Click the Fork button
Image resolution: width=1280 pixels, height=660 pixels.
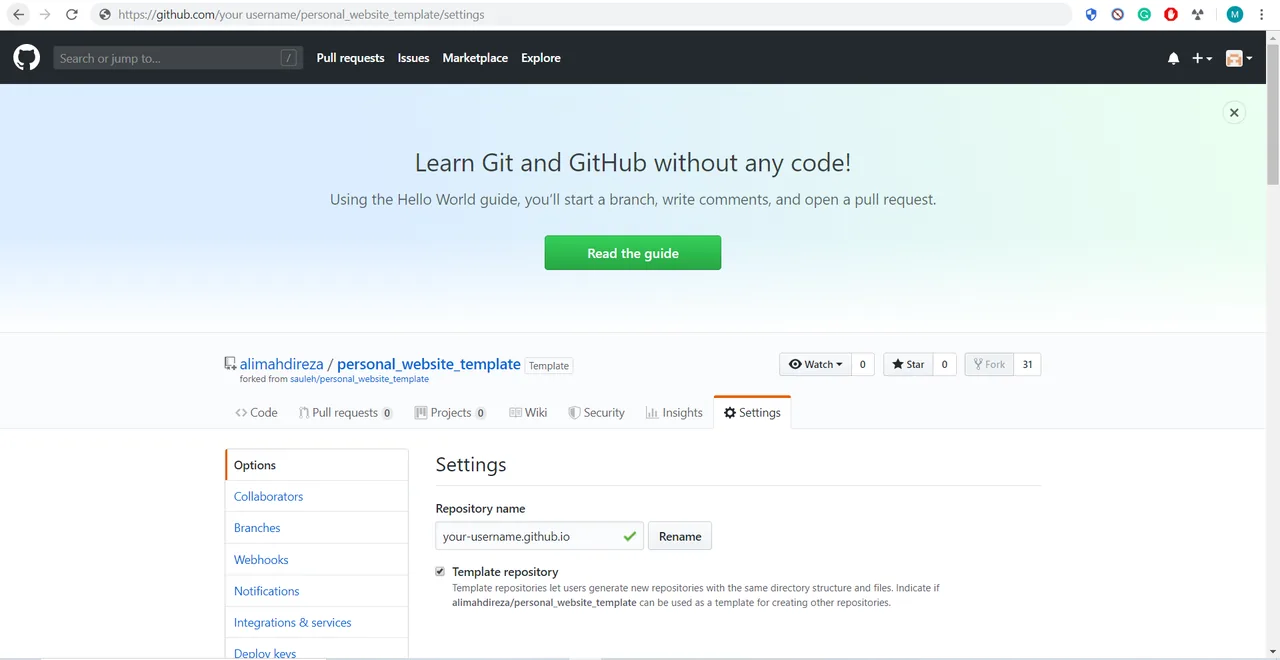coord(988,364)
